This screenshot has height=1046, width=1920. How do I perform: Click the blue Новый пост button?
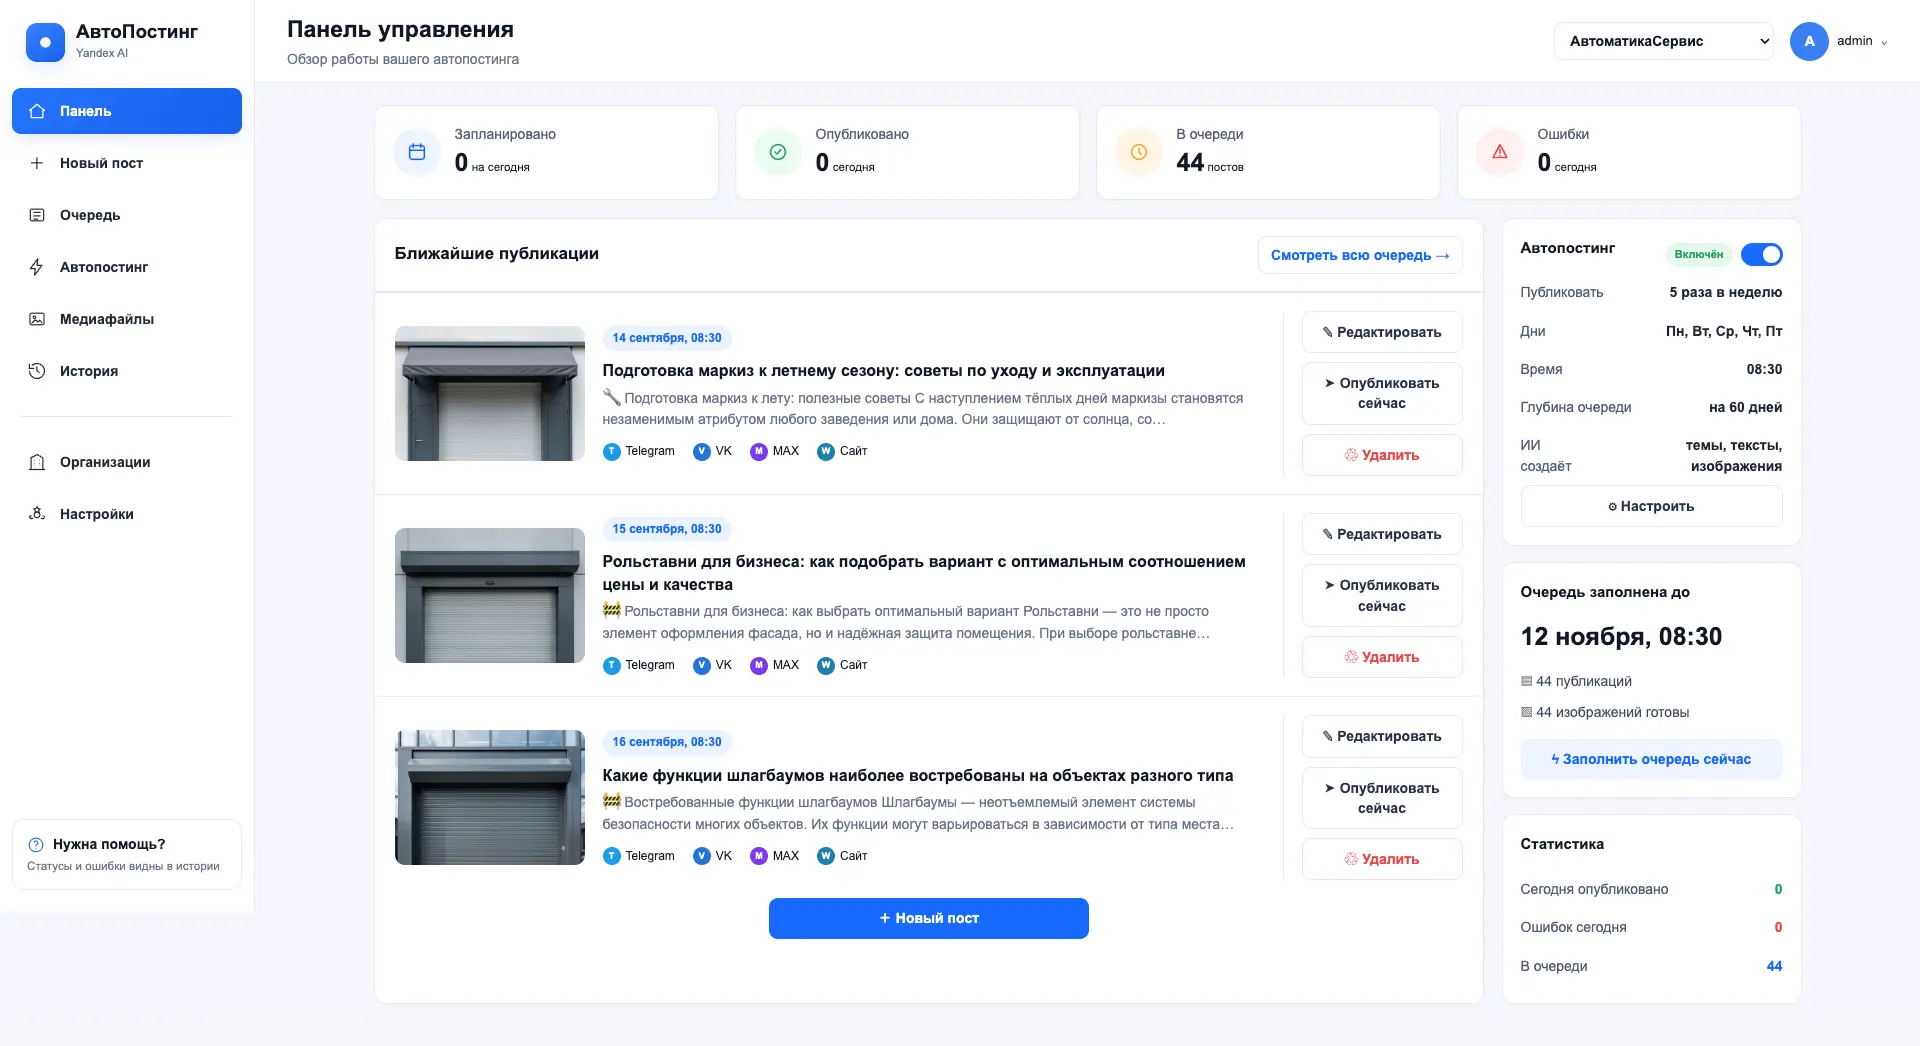point(929,918)
